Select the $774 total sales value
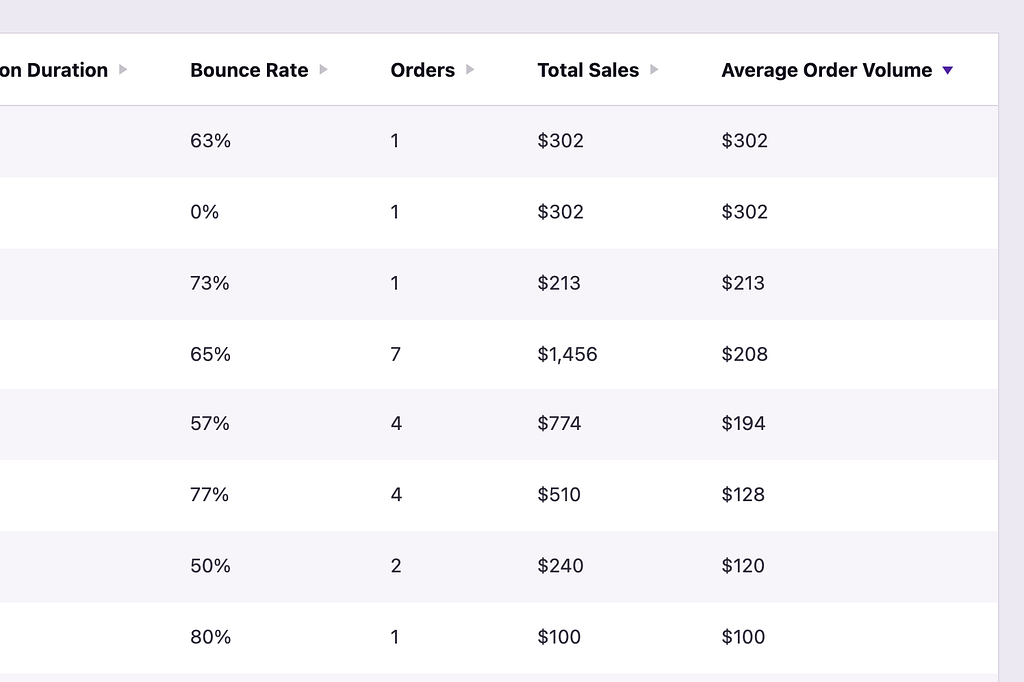This screenshot has width=1024, height=682. tap(559, 424)
